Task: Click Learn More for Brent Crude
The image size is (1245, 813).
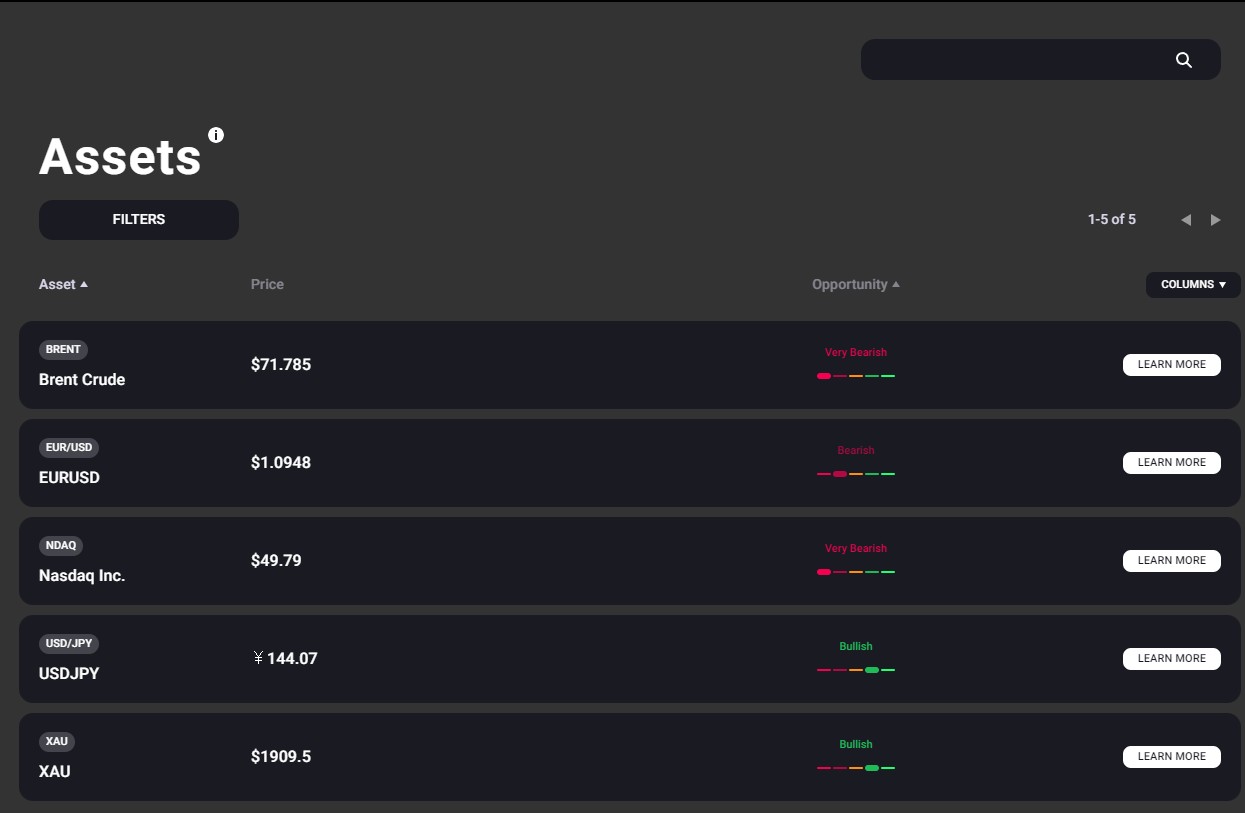Action: pyautogui.click(x=1171, y=365)
